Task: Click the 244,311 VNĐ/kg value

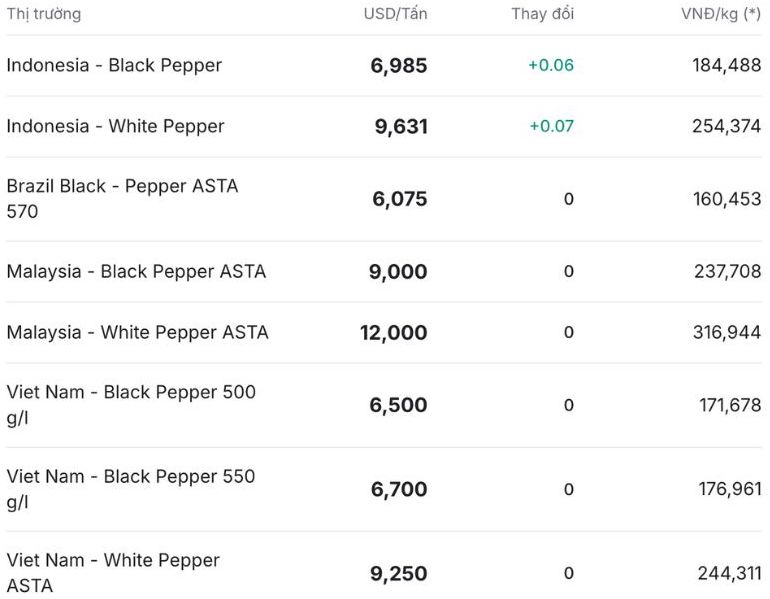Action: click(x=729, y=573)
